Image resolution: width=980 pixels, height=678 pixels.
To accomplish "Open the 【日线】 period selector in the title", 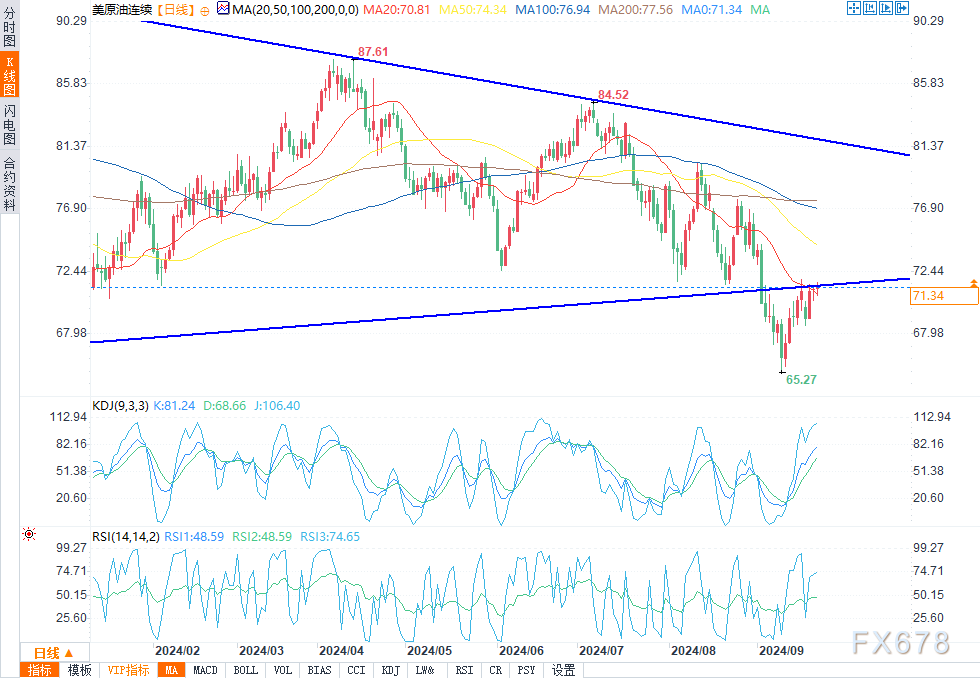I will pyautogui.click(x=175, y=9).
